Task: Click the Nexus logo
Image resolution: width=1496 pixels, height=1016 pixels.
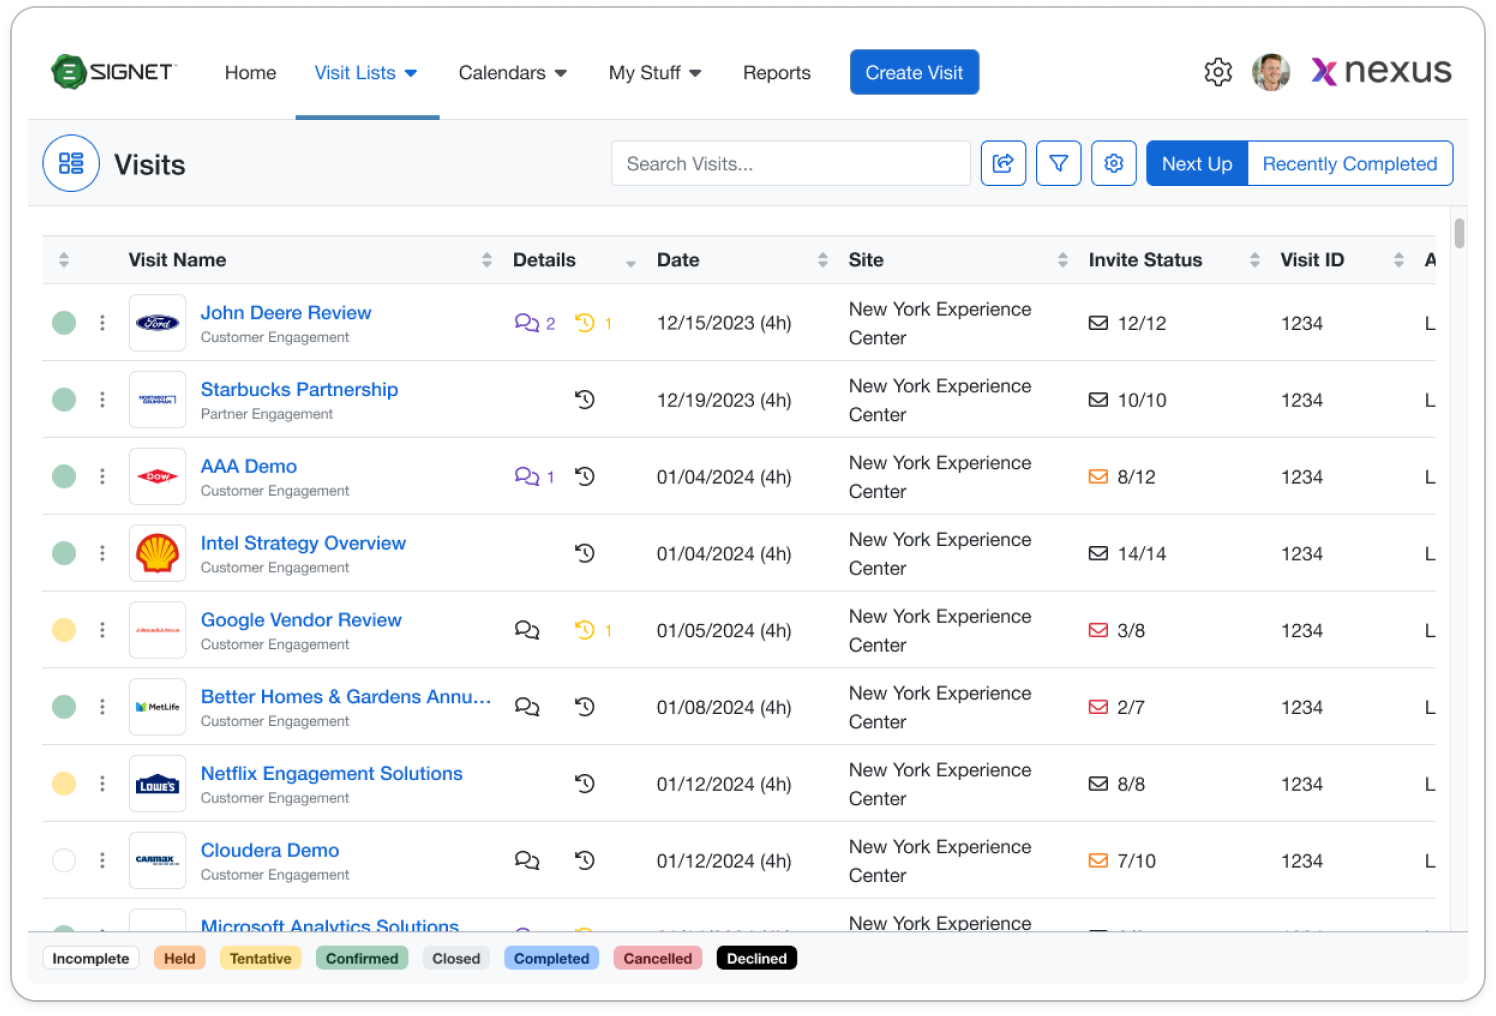Action: [x=1381, y=71]
